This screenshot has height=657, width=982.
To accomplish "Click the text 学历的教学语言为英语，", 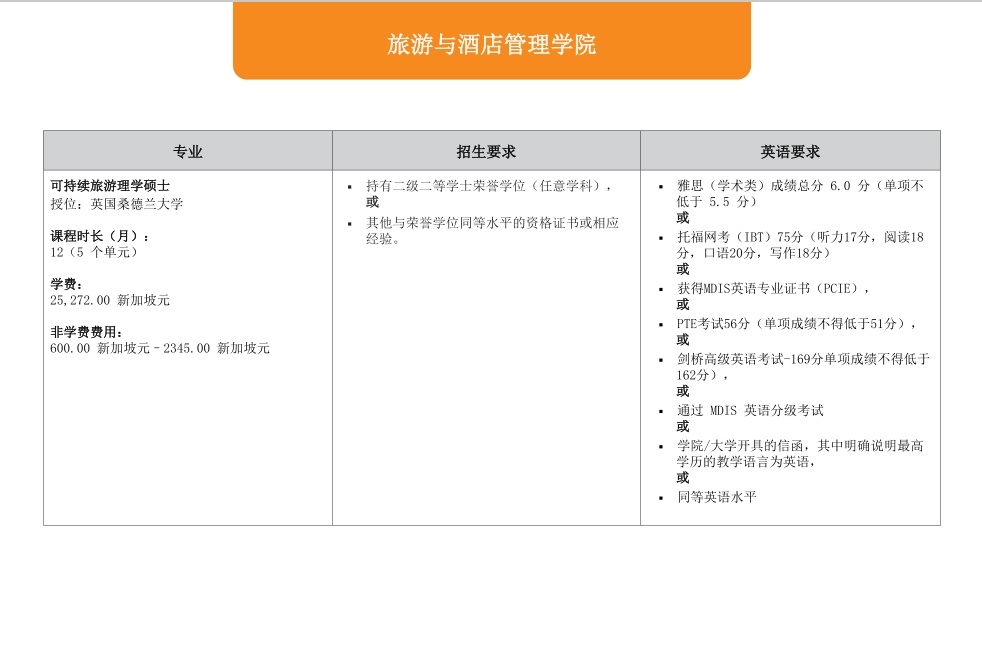I will pos(746,462).
